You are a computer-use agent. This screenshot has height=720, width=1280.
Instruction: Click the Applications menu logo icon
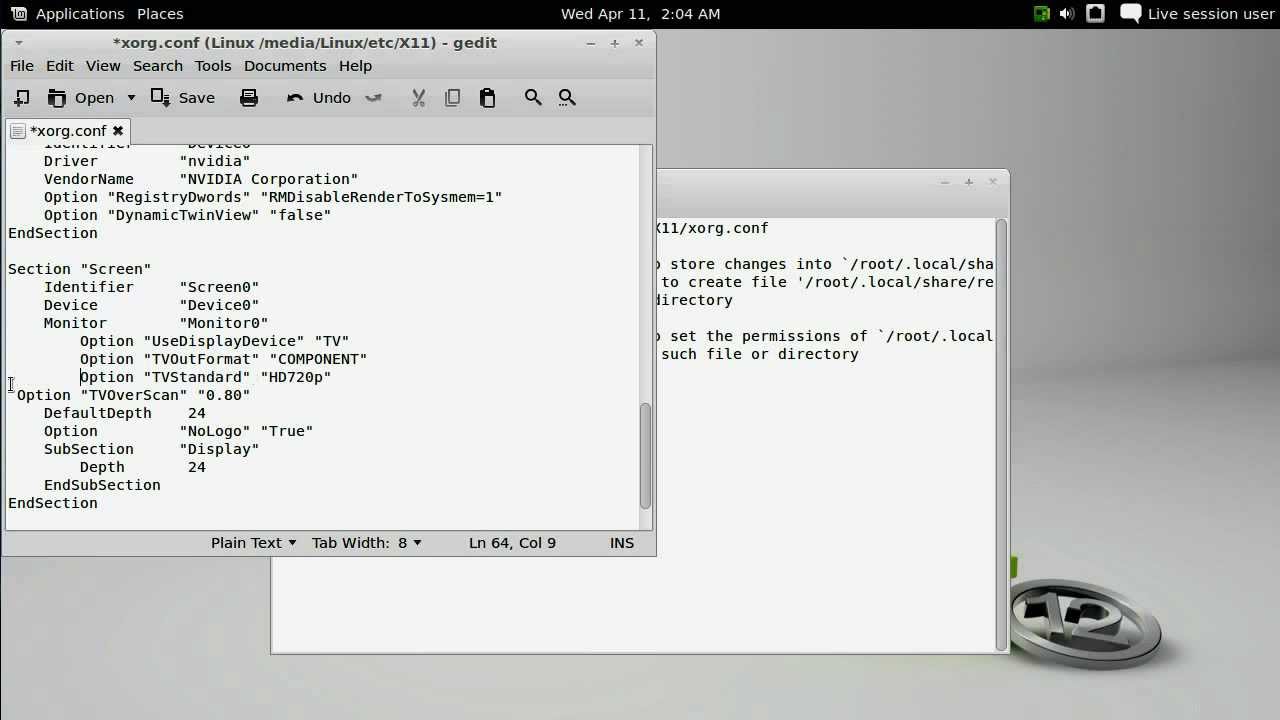click(x=19, y=14)
